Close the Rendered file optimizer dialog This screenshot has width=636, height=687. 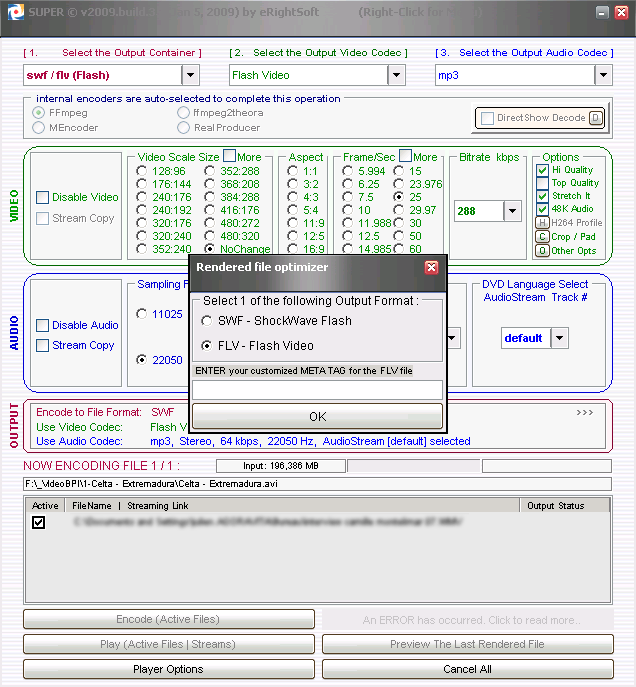click(x=431, y=267)
